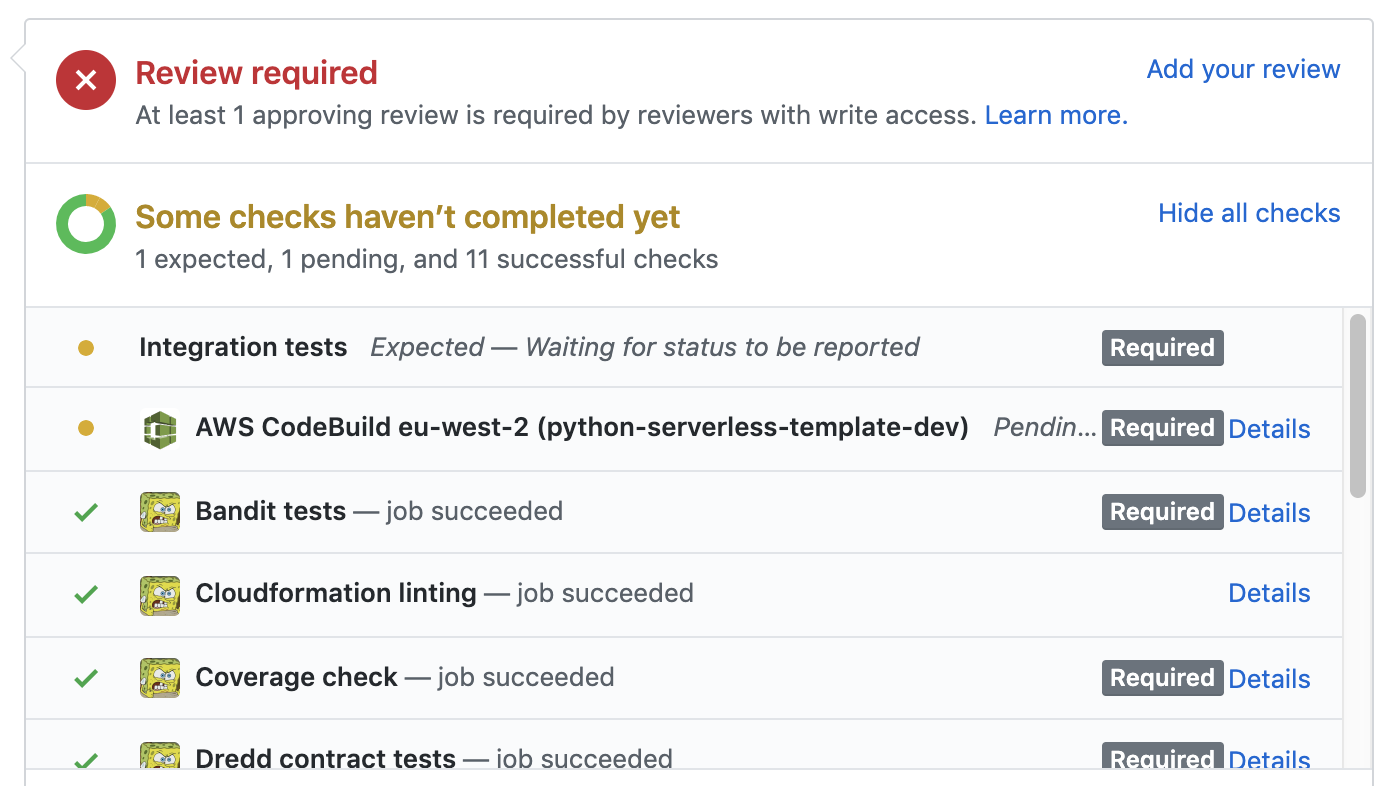View Details for Cloudformation linting
This screenshot has height=786, width=1398.
pyautogui.click(x=1269, y=593)
